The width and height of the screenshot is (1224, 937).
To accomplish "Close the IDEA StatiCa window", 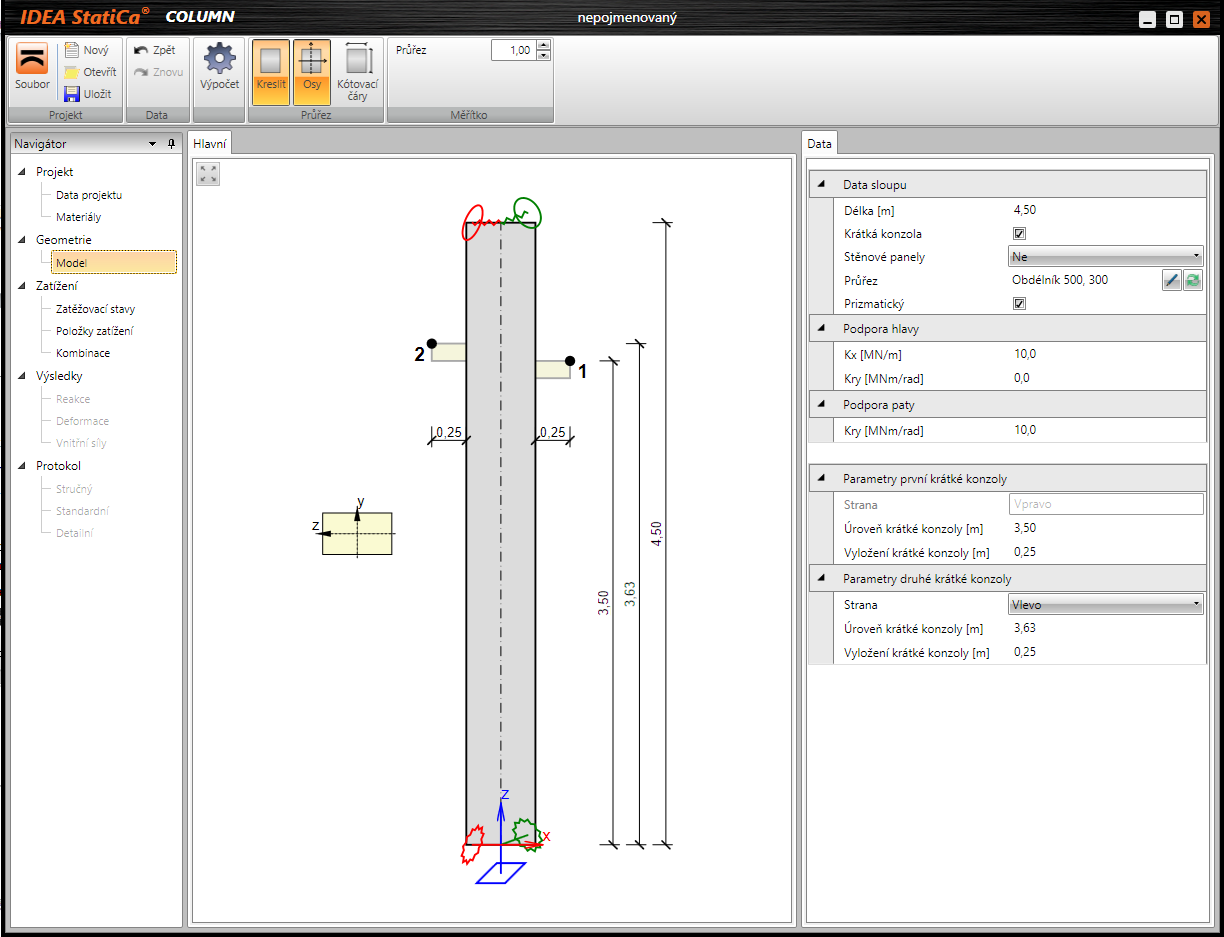I will point(1201,19).
